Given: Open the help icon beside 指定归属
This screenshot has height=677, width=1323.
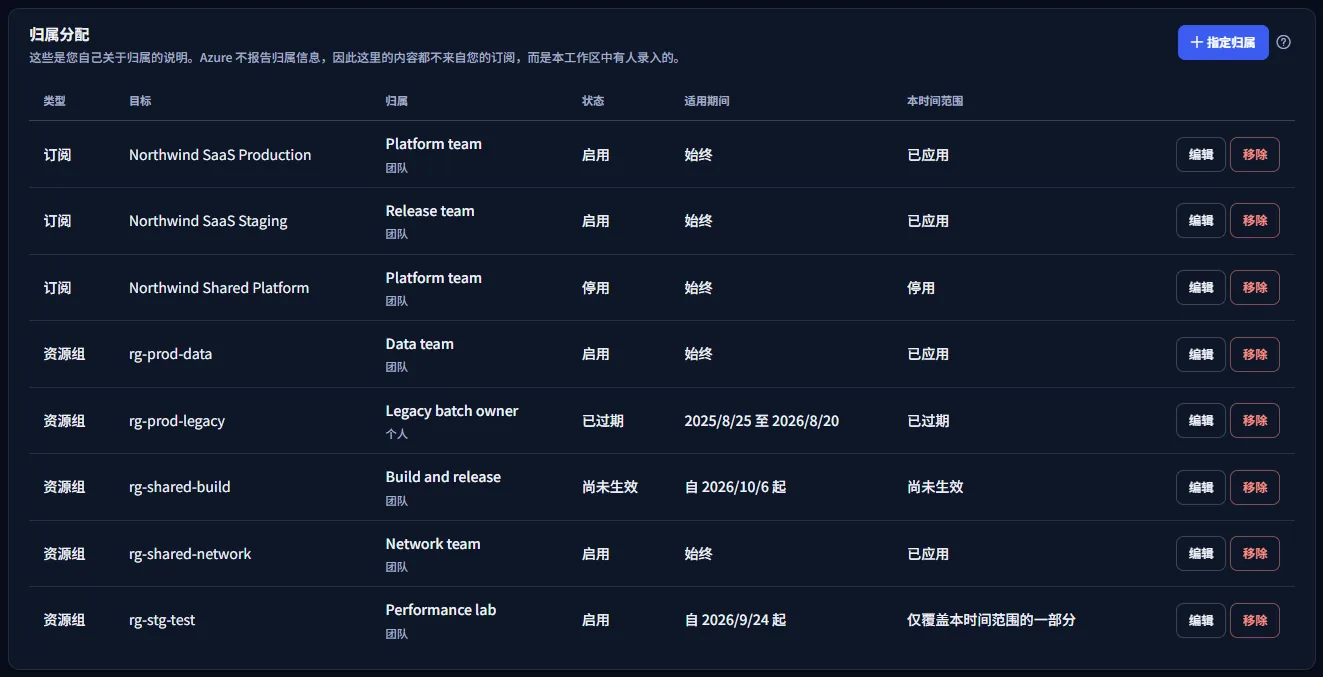Looking at the screenshot, I should click(1284, 42).
